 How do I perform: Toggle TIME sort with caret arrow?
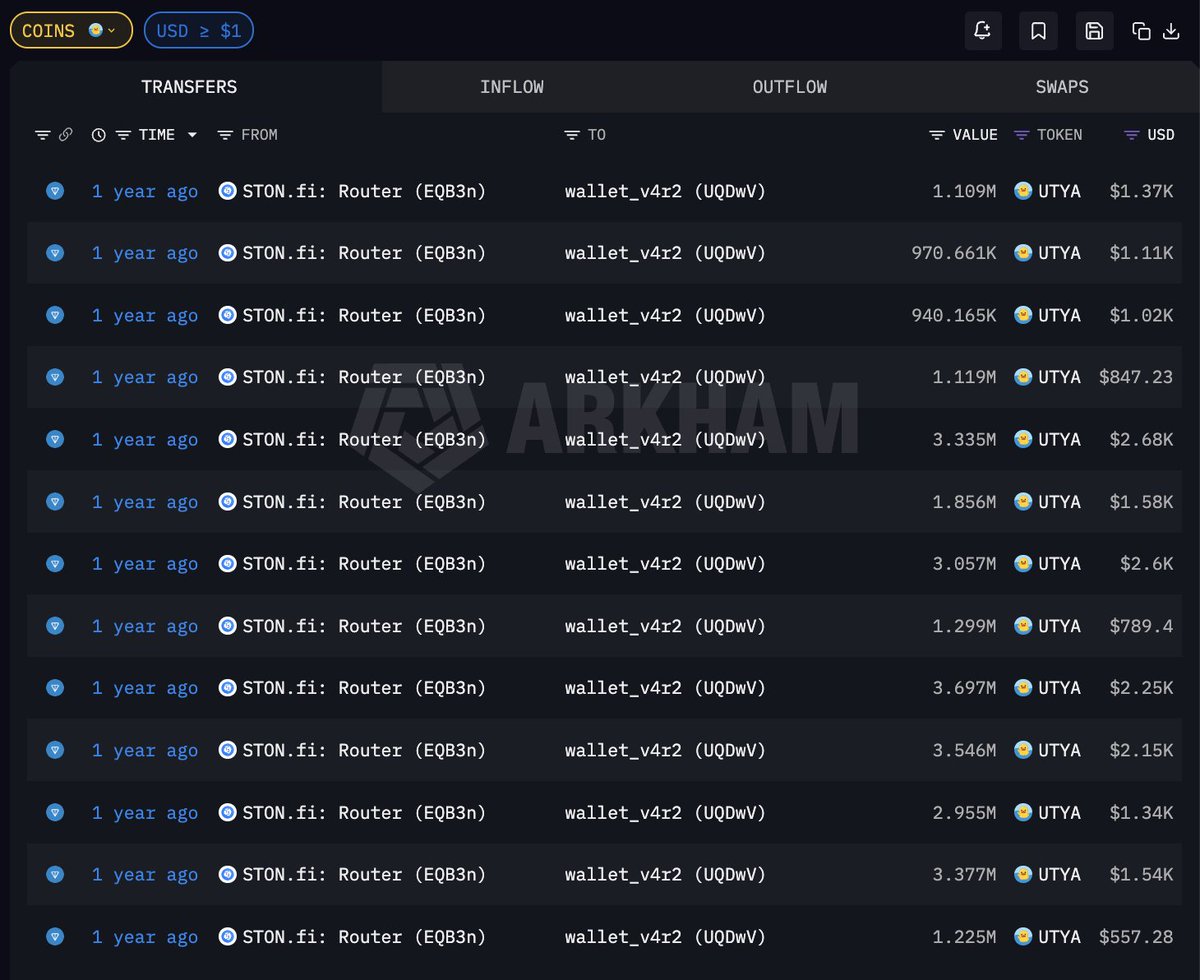192,135
